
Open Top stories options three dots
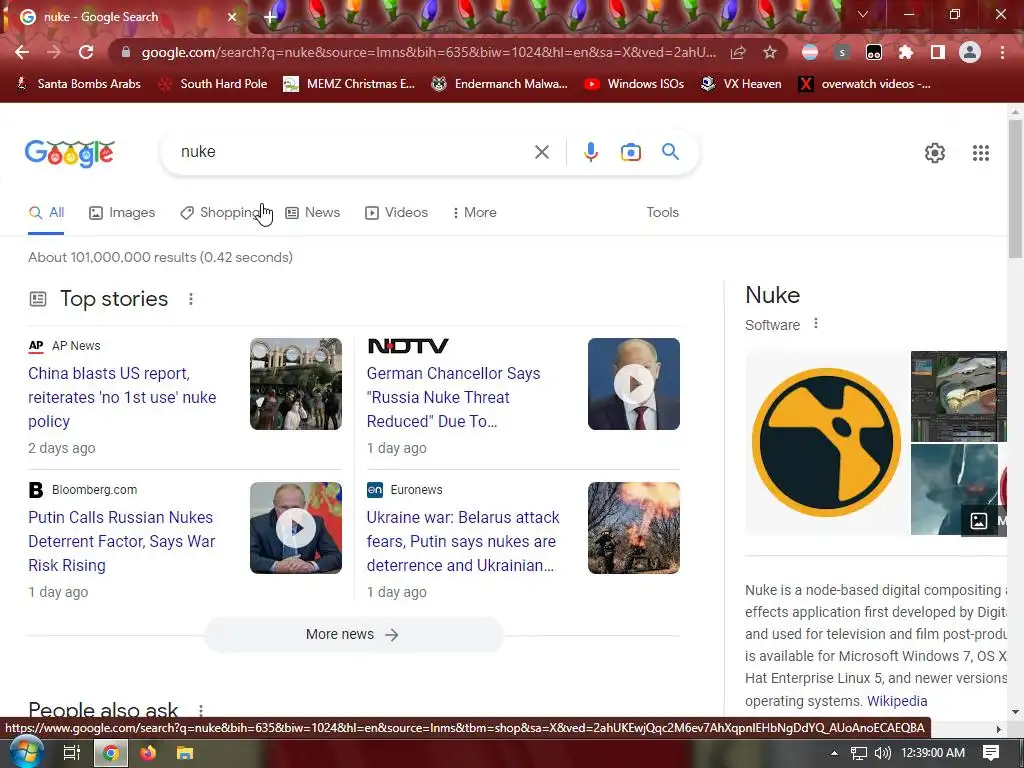[x=191, y=299]
